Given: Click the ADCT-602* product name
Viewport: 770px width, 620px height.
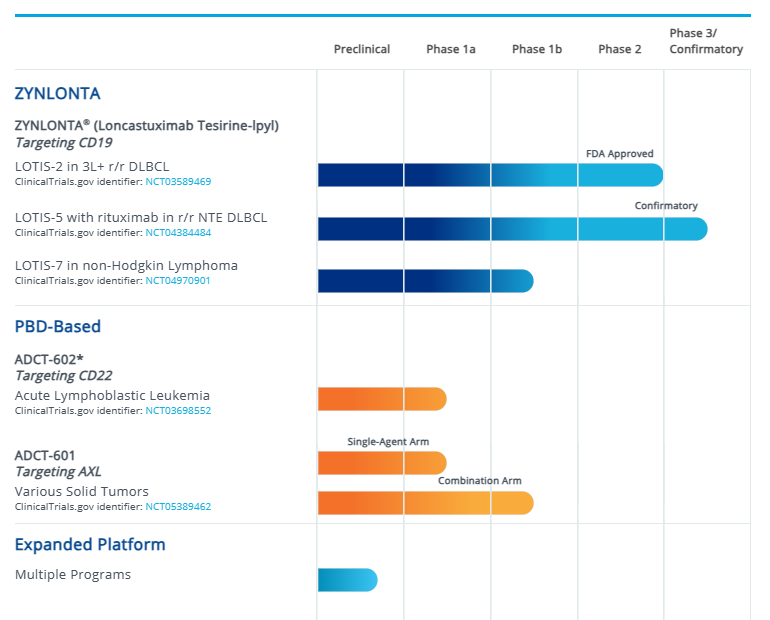Looking at the screenshot, I should pyautogui.click(x=49, y=359).
